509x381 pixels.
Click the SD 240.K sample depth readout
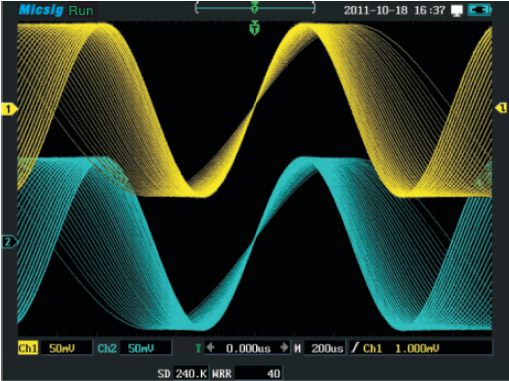[182, 373]
